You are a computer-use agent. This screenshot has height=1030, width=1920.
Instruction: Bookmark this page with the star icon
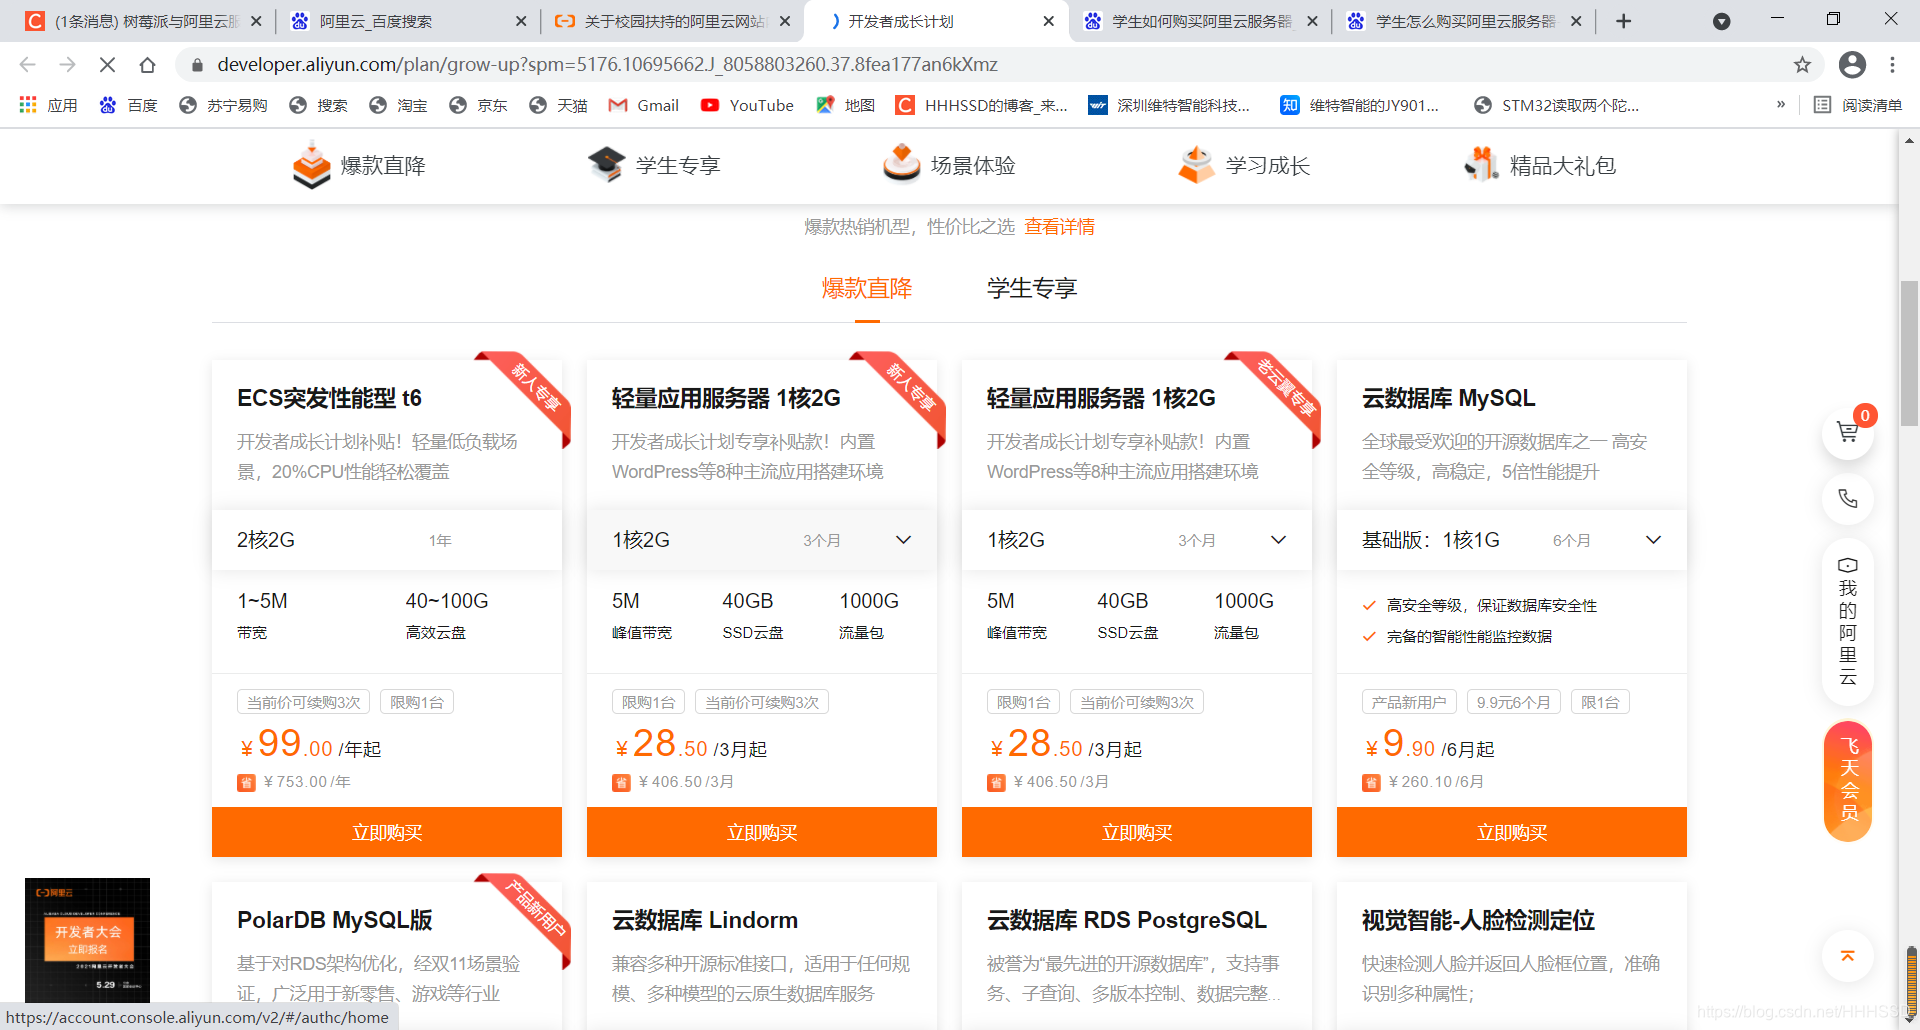[1802, 65]
